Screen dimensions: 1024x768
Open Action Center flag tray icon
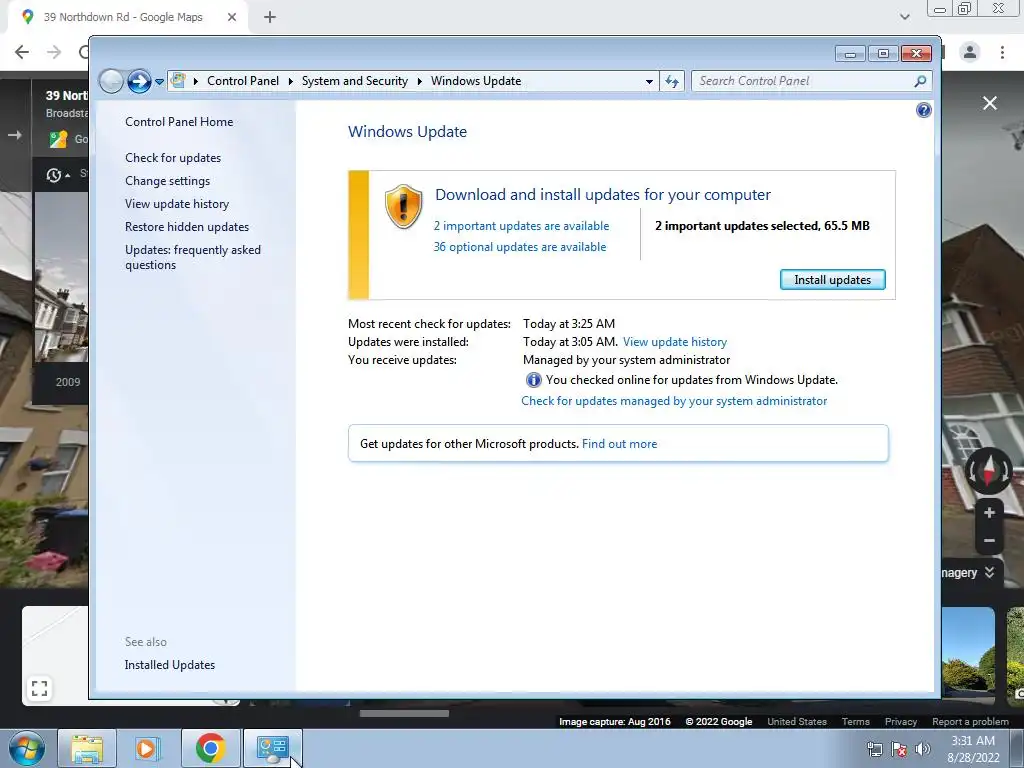click(899, 749)
